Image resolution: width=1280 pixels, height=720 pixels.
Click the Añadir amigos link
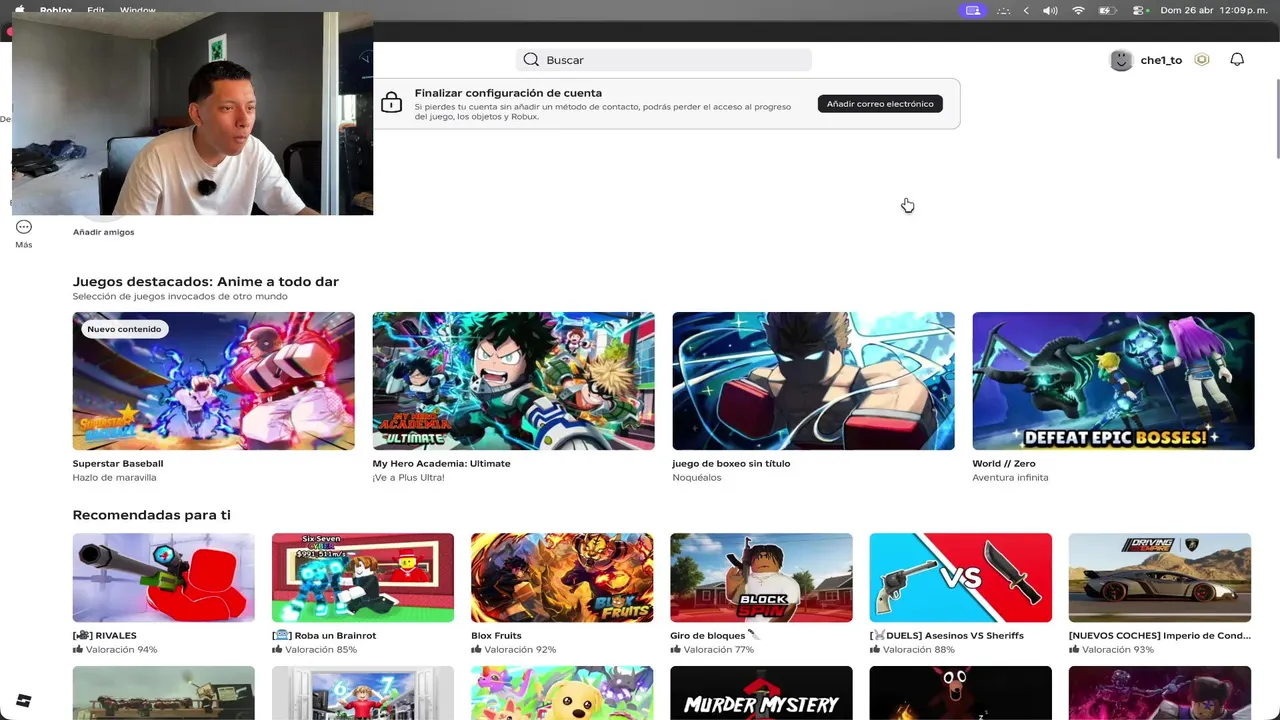click(103, 232)
